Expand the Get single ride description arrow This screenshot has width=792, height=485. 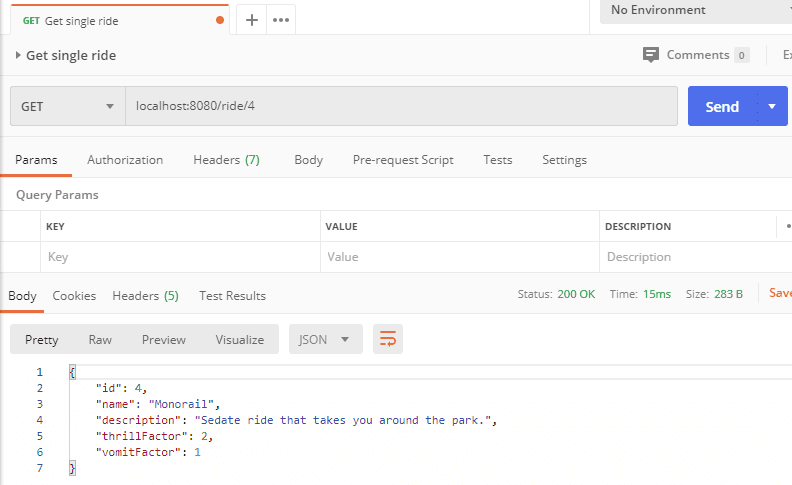pos(18,56)
